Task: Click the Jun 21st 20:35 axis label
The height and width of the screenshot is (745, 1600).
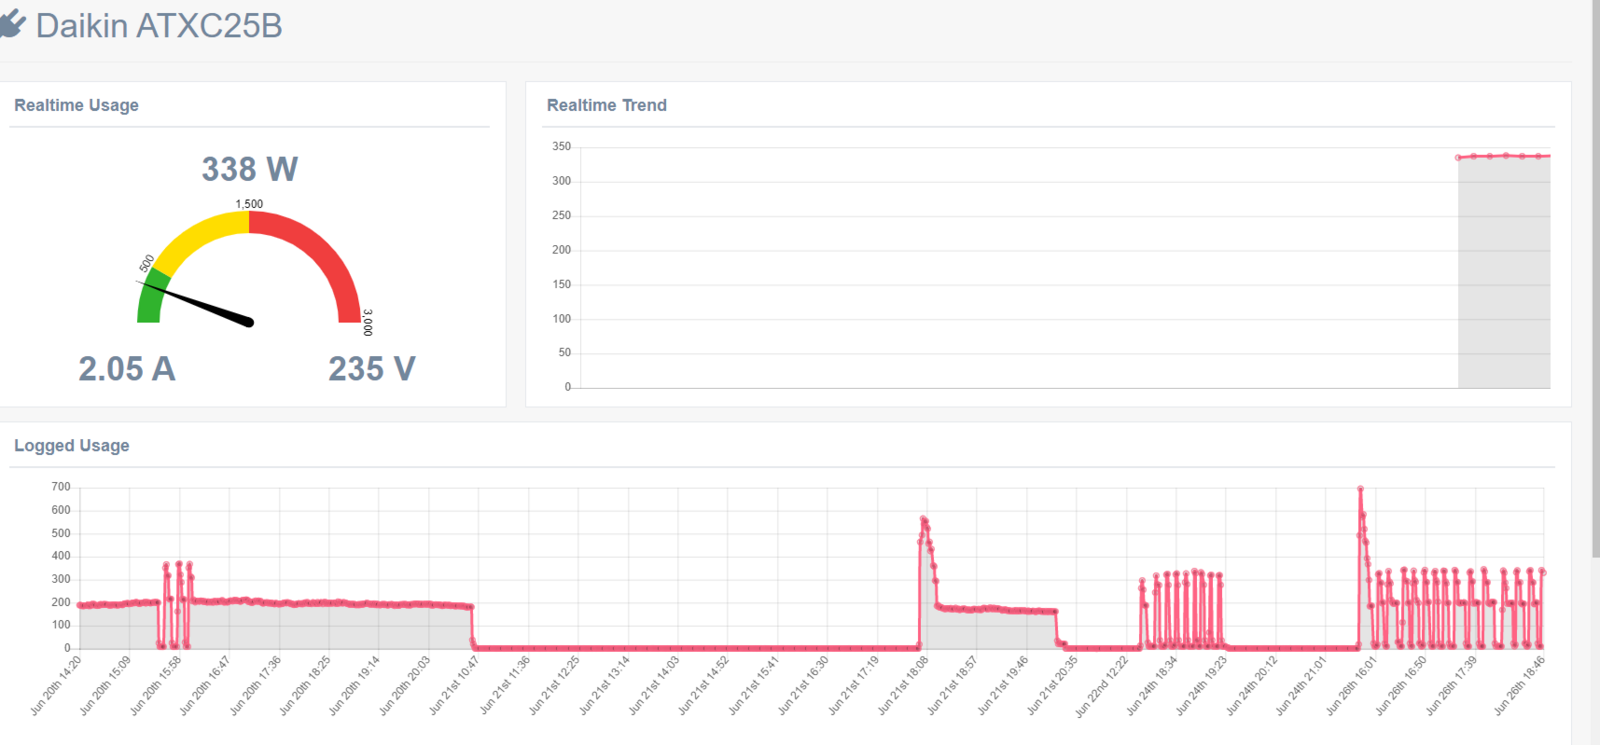Action: click(1052, 685)
